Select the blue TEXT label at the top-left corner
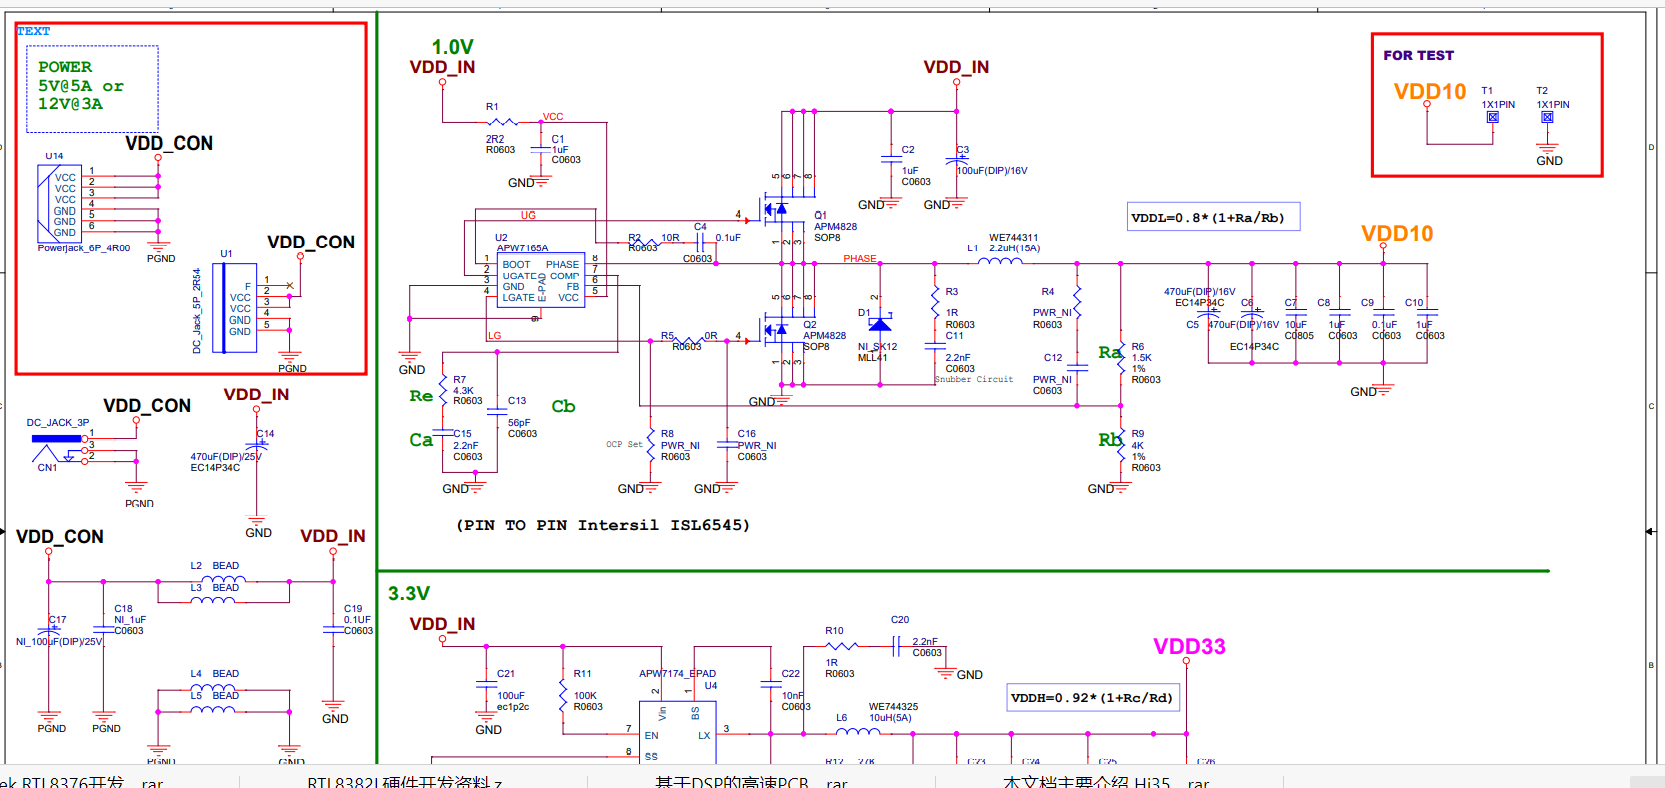The width and height of the screenshot is (1665, 788). [33, 31]
